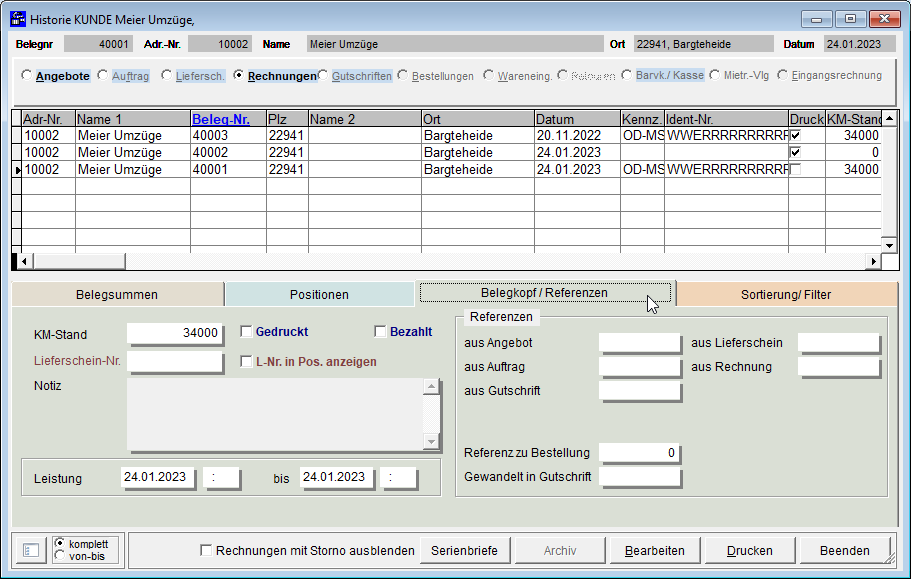Click table scroll up arrow
The height and width of the screenshot is (579, 911).
[x=890, y=118]
